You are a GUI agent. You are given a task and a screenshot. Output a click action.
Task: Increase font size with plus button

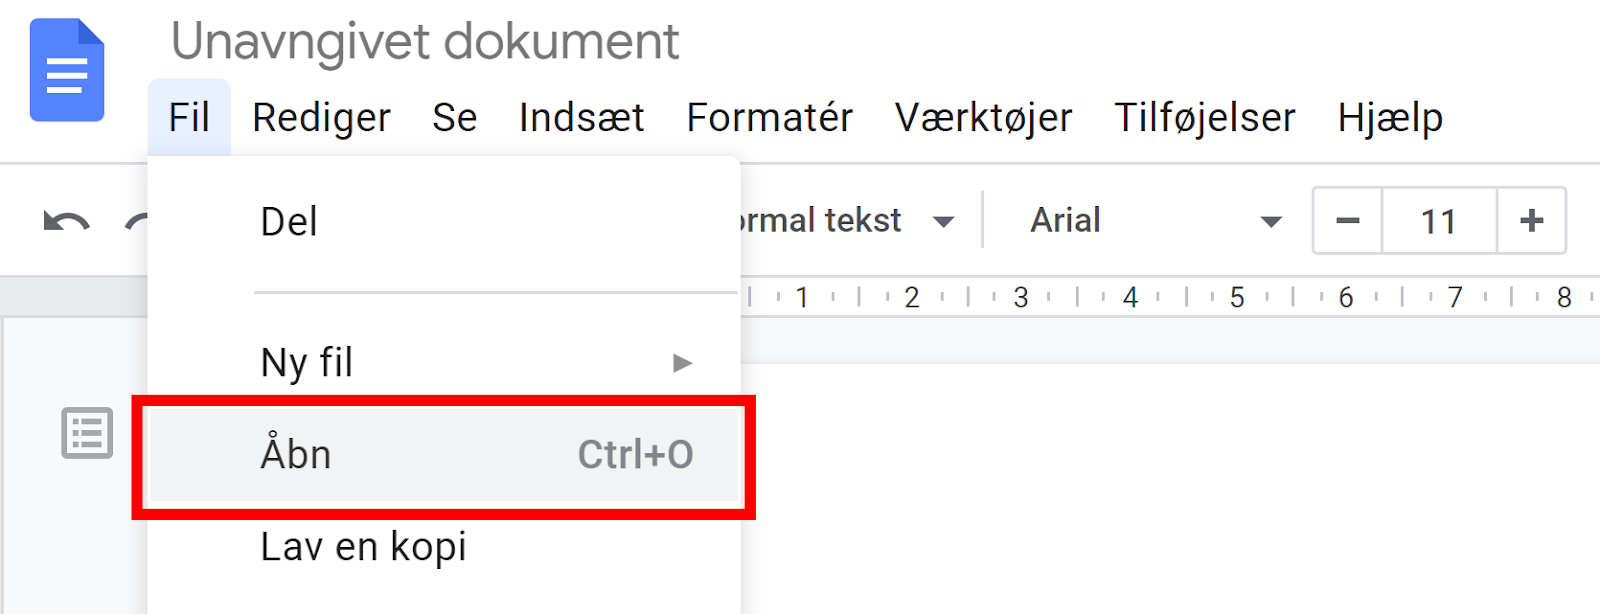coord(1531,221)
